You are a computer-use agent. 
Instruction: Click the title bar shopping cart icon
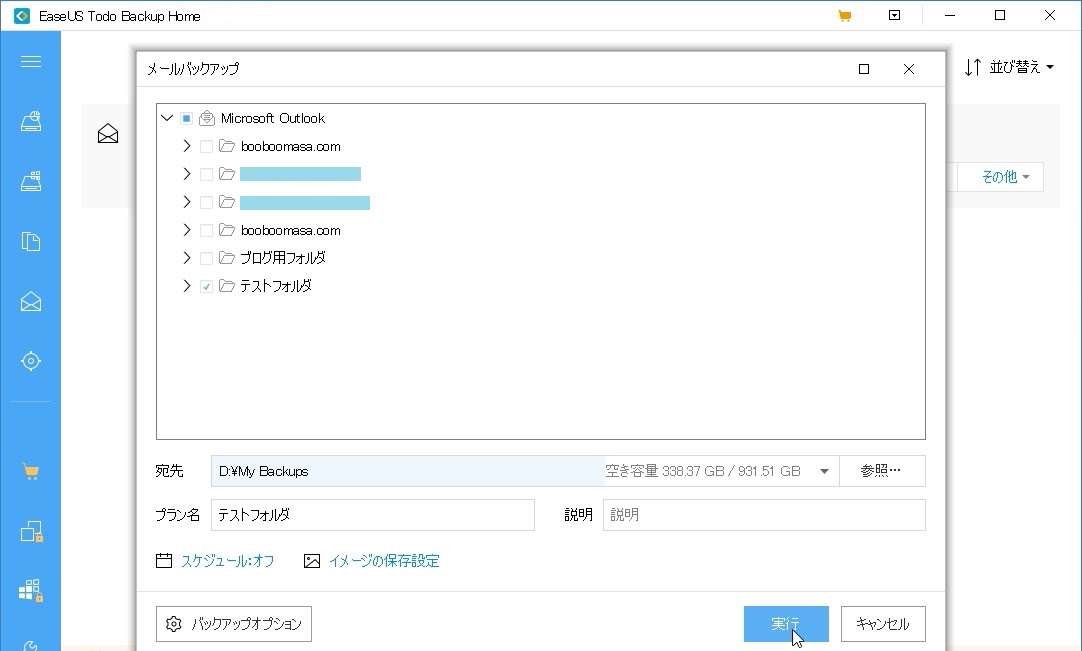[845, 16]
